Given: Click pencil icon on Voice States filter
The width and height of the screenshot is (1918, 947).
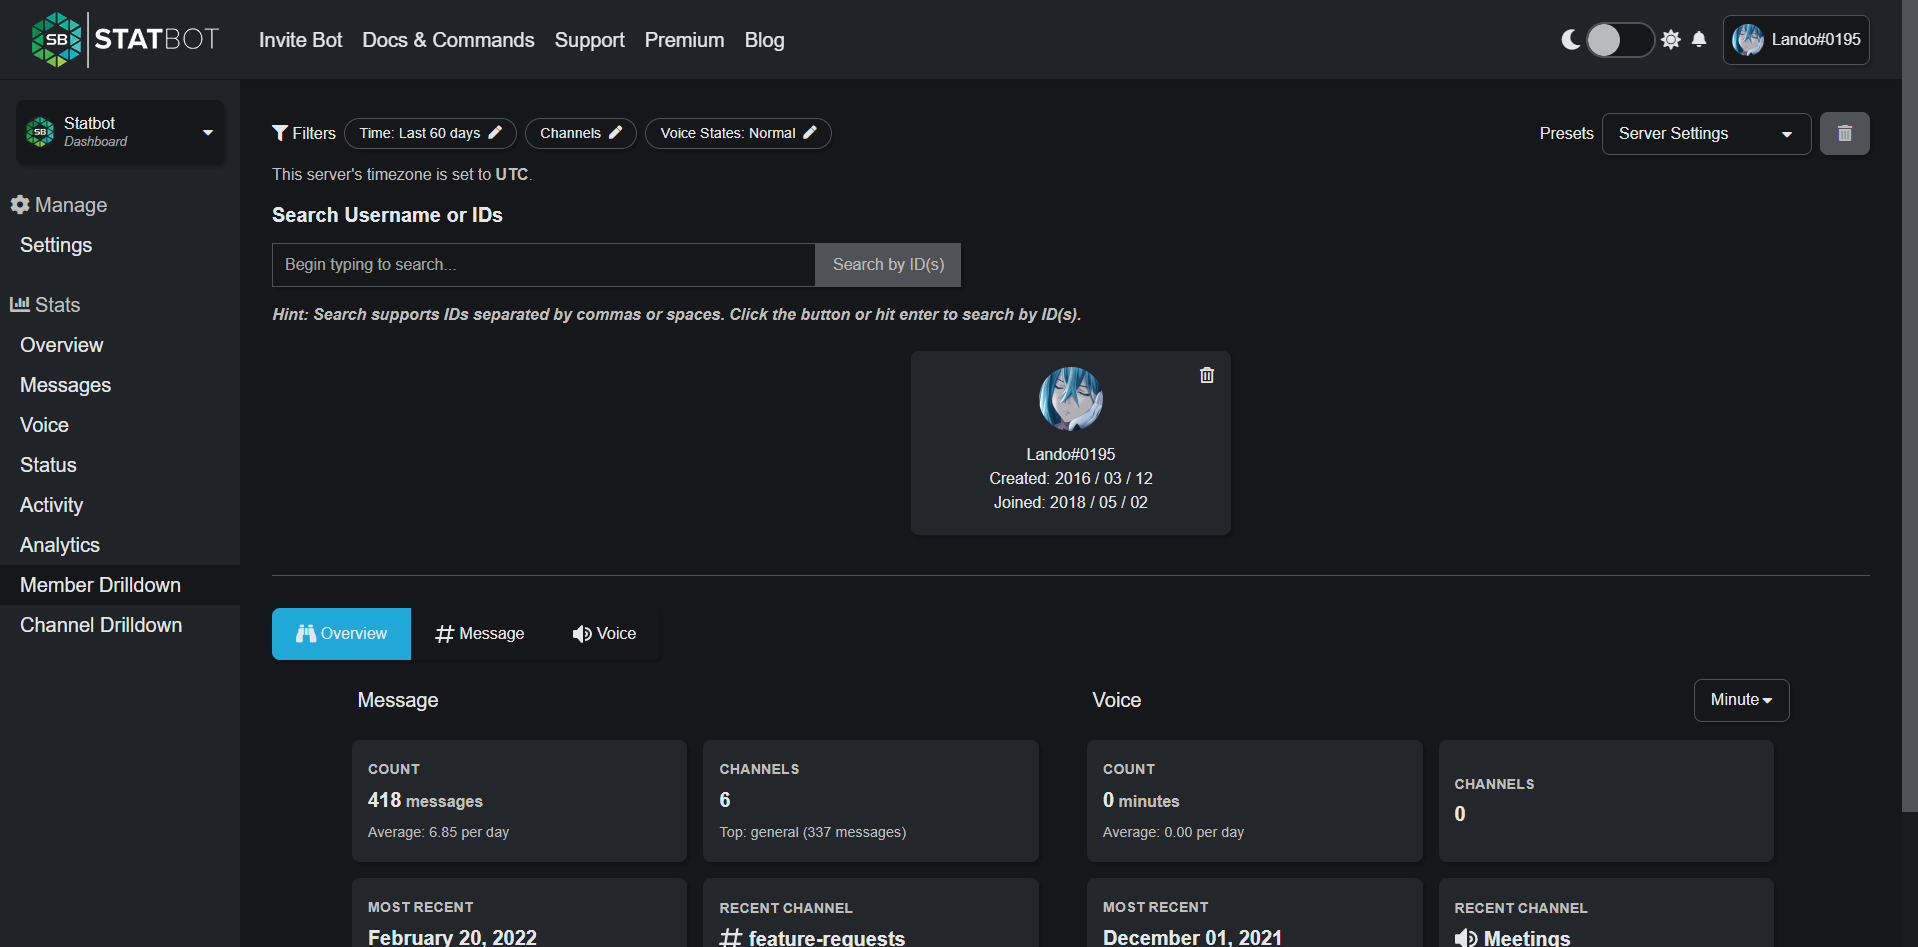Looking at the screenshot, I should tap(810, 133).
